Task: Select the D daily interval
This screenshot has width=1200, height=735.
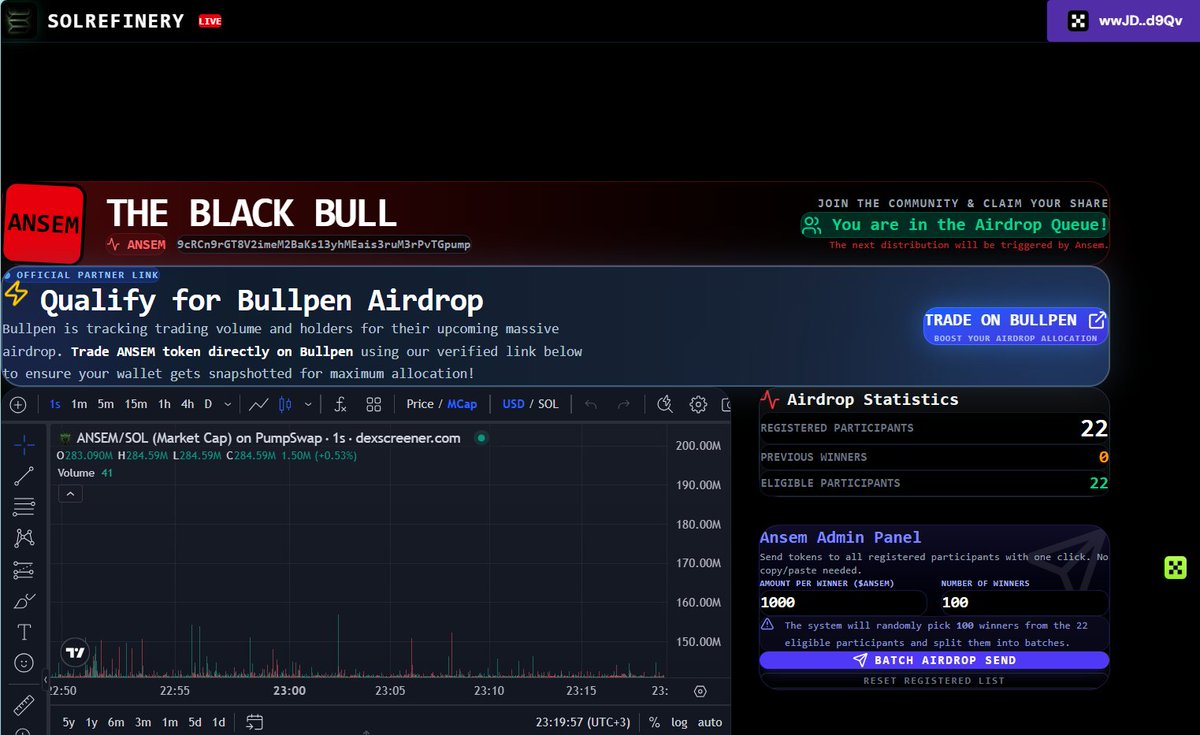Action: 208,404
